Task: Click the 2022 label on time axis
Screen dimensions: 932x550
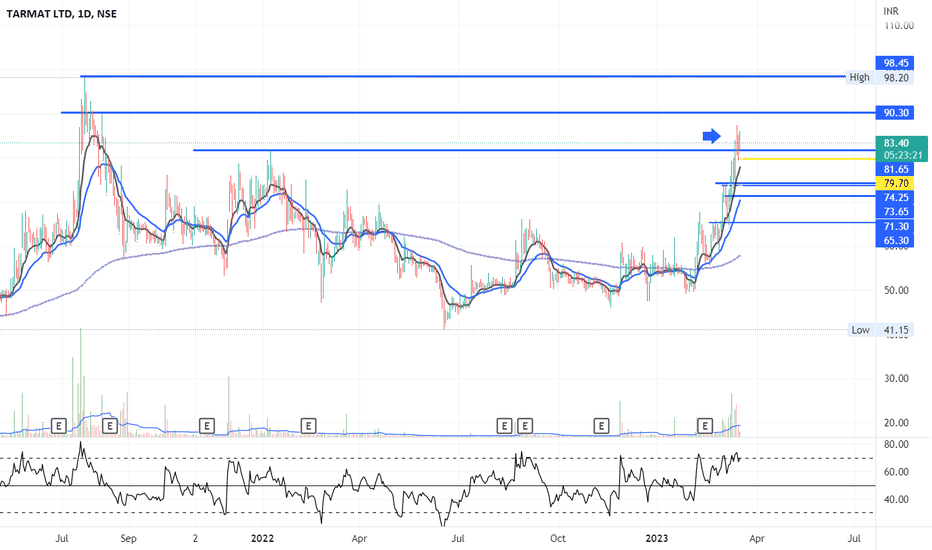Action: pos(262,539)
